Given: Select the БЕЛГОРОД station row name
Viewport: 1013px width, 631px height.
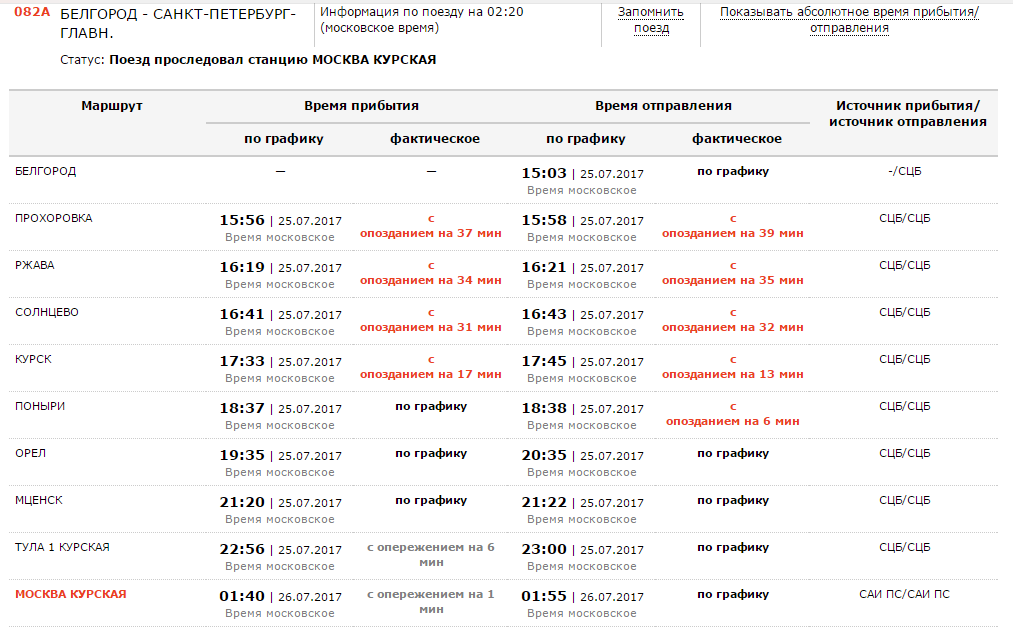Looking at the screenshot, I should [x=46, y=171].
